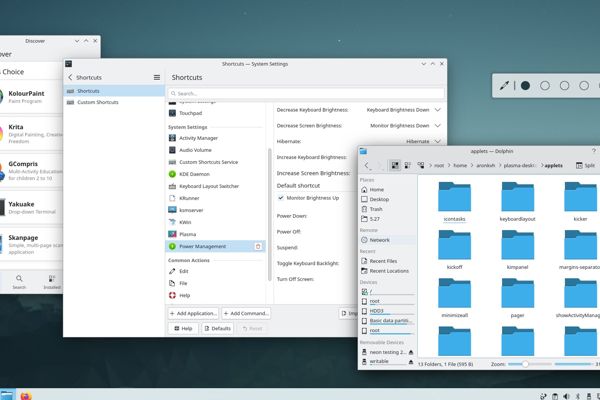The height and width of the screenshot is (400, 600).
Task: Click the Add Application button
Action: (192, 313)
